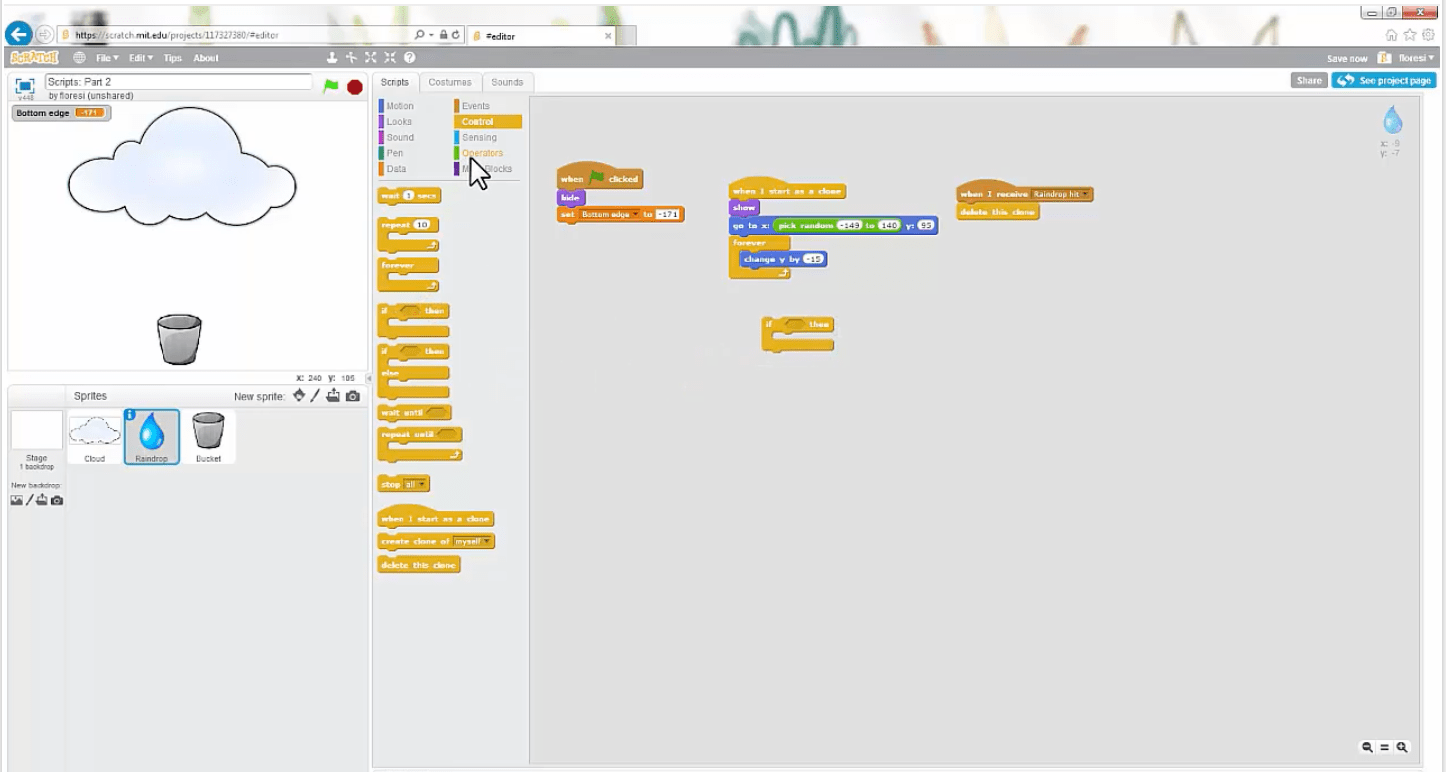The width and height of the screenshot is (1446, 772).
Task: Toggle the small stage layout view
Action: (x=23, y=87)
